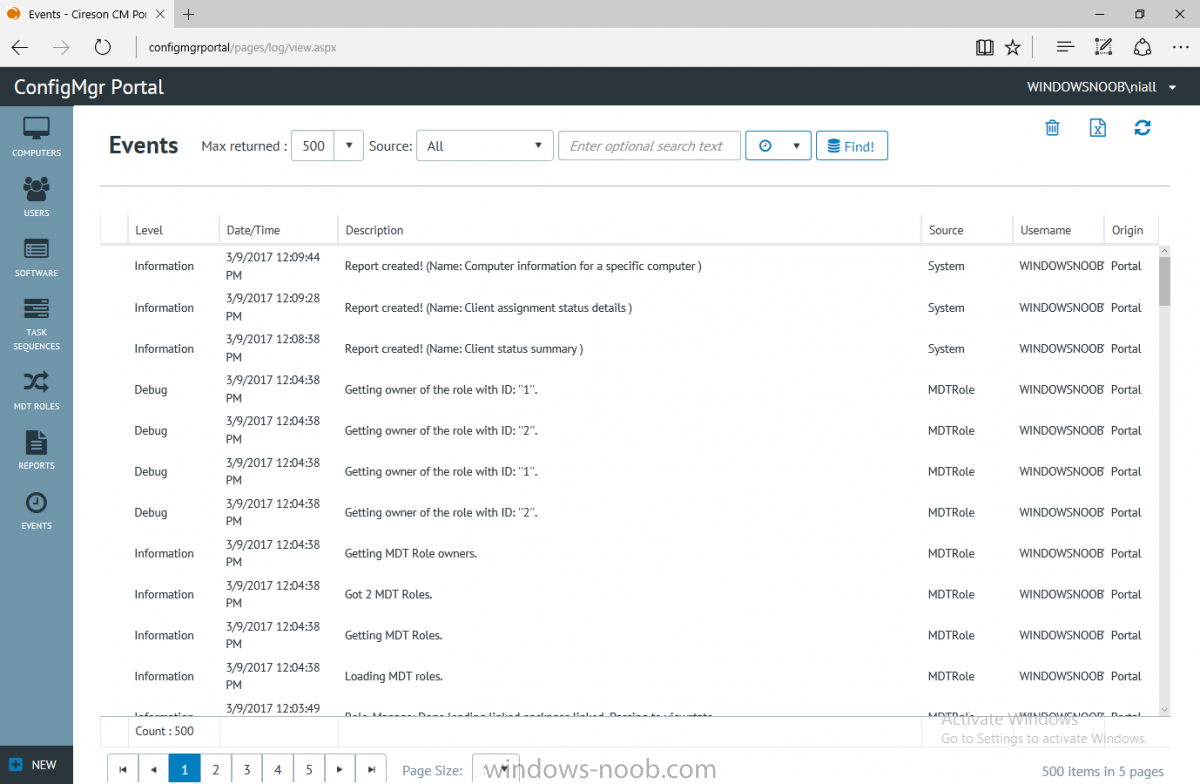Select row 'Computer information for a specific computer'
This screenshot has height=784, width=1200.
pos(629,266)
